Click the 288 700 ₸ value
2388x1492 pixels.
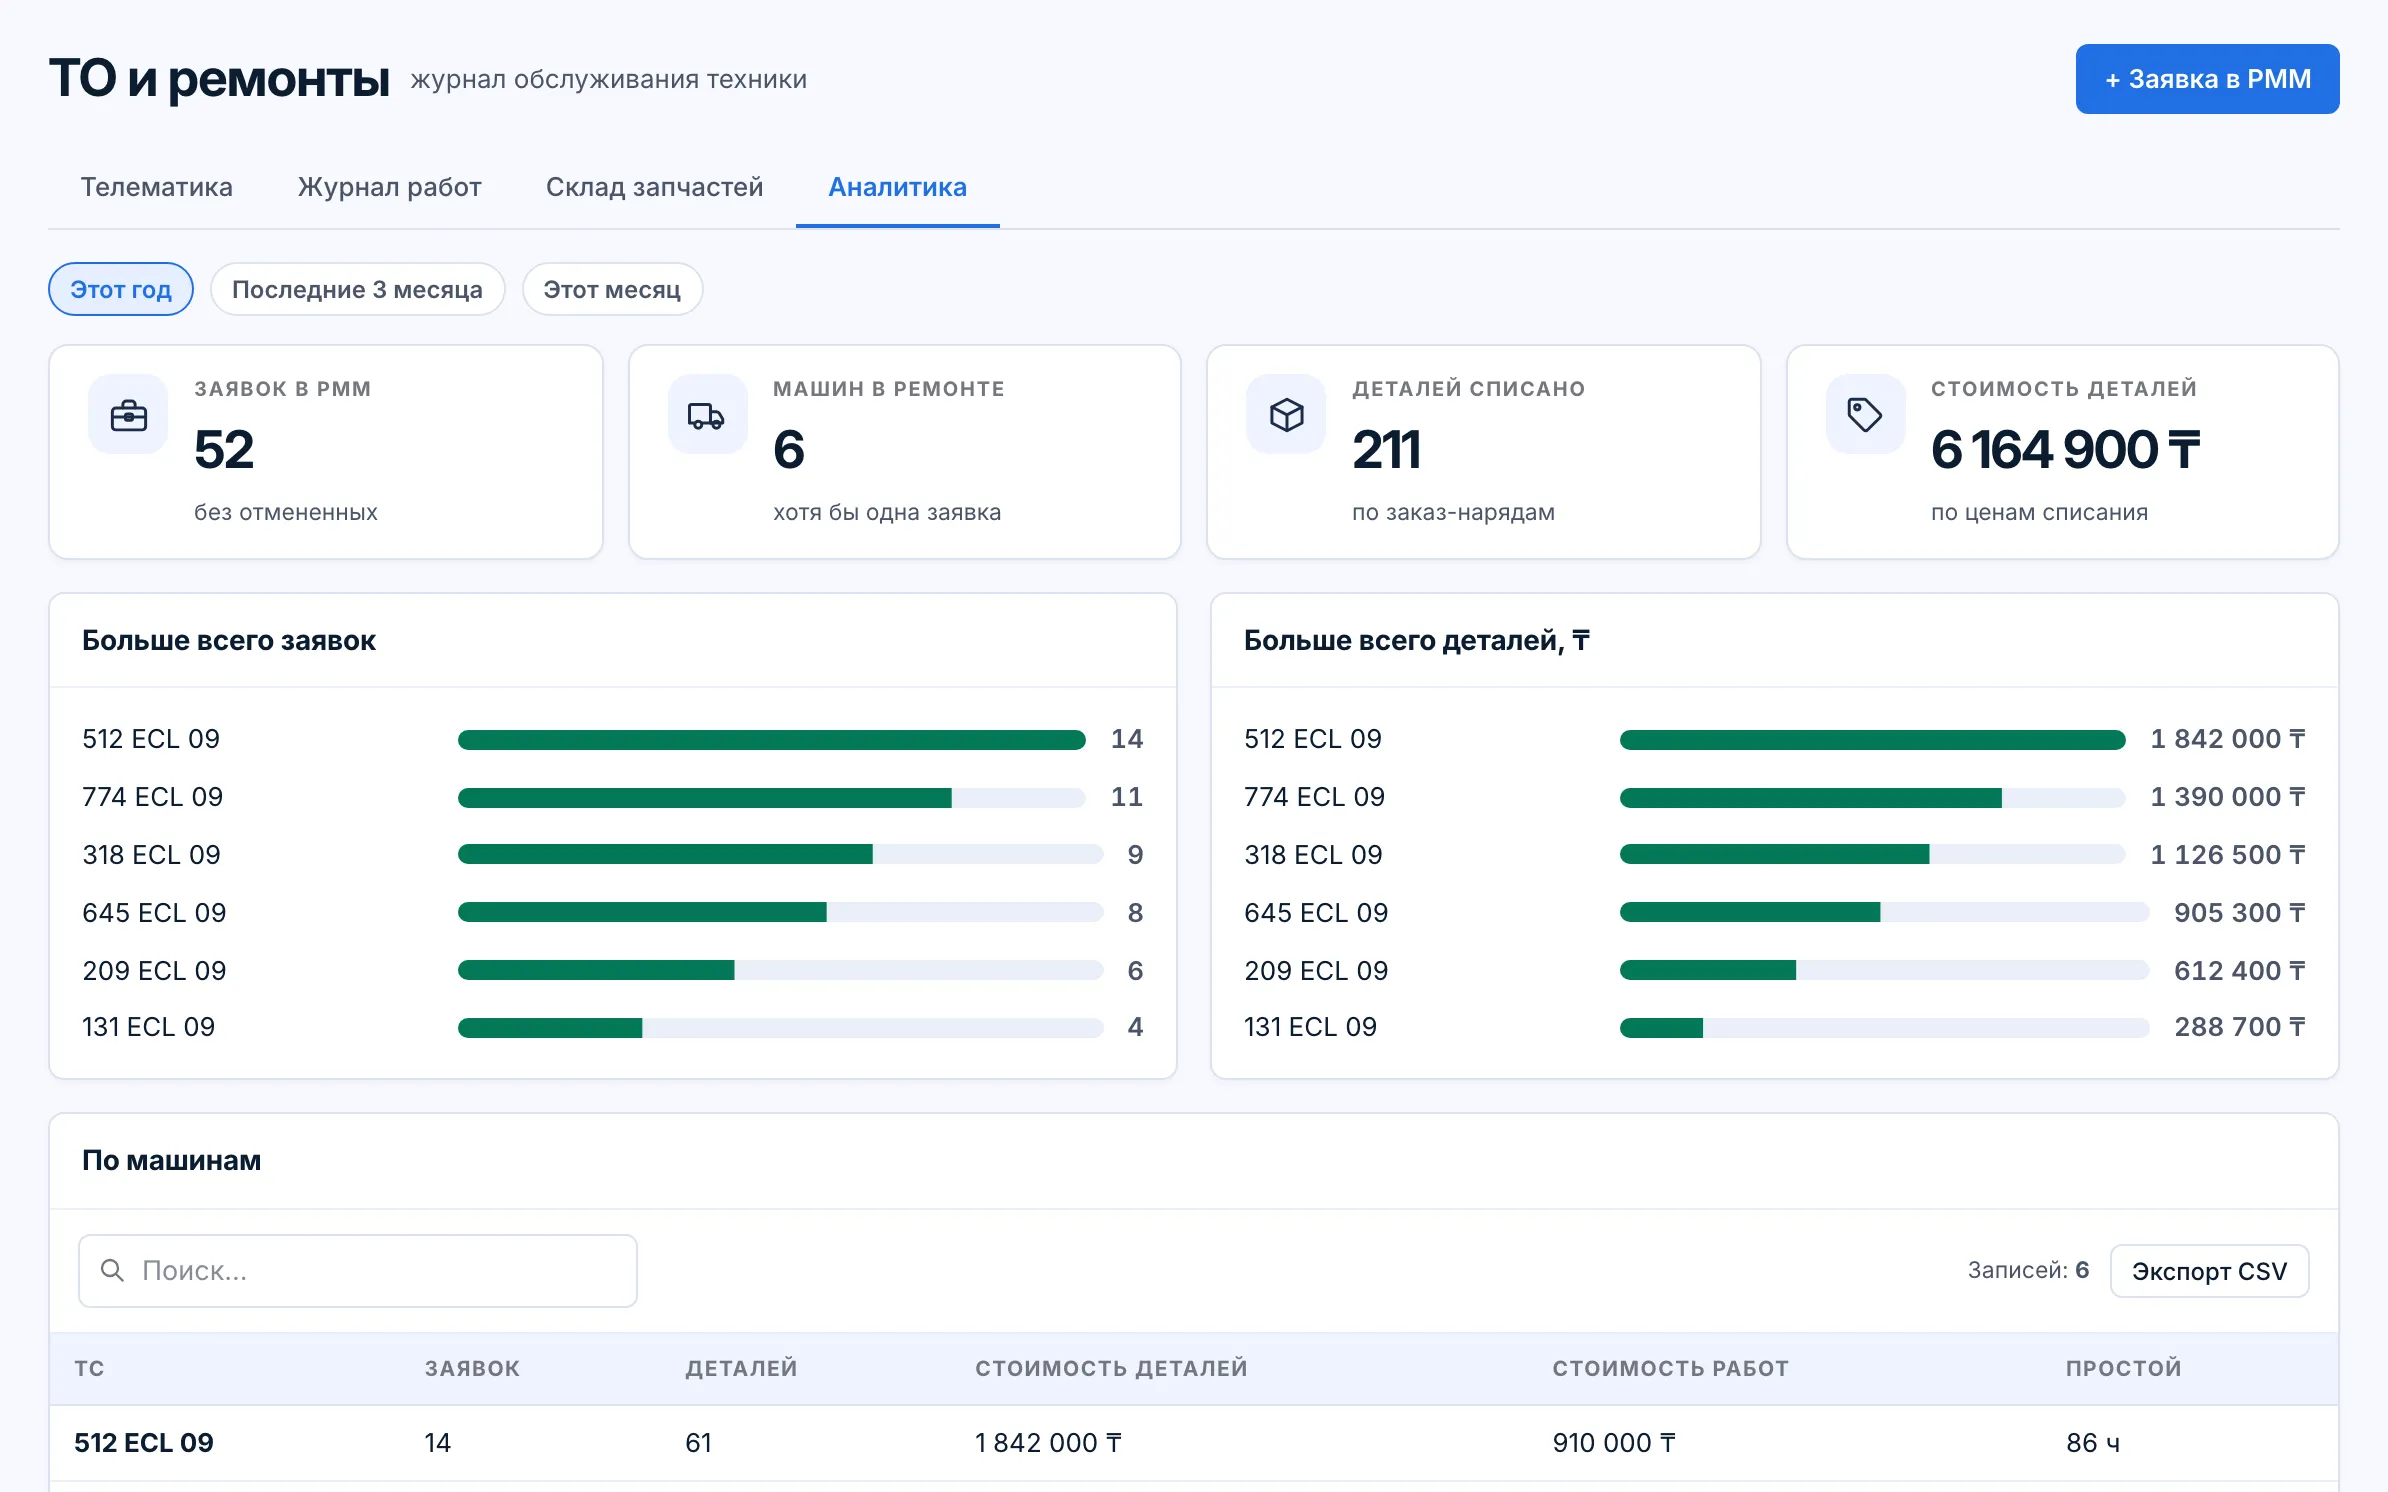2240,1027
